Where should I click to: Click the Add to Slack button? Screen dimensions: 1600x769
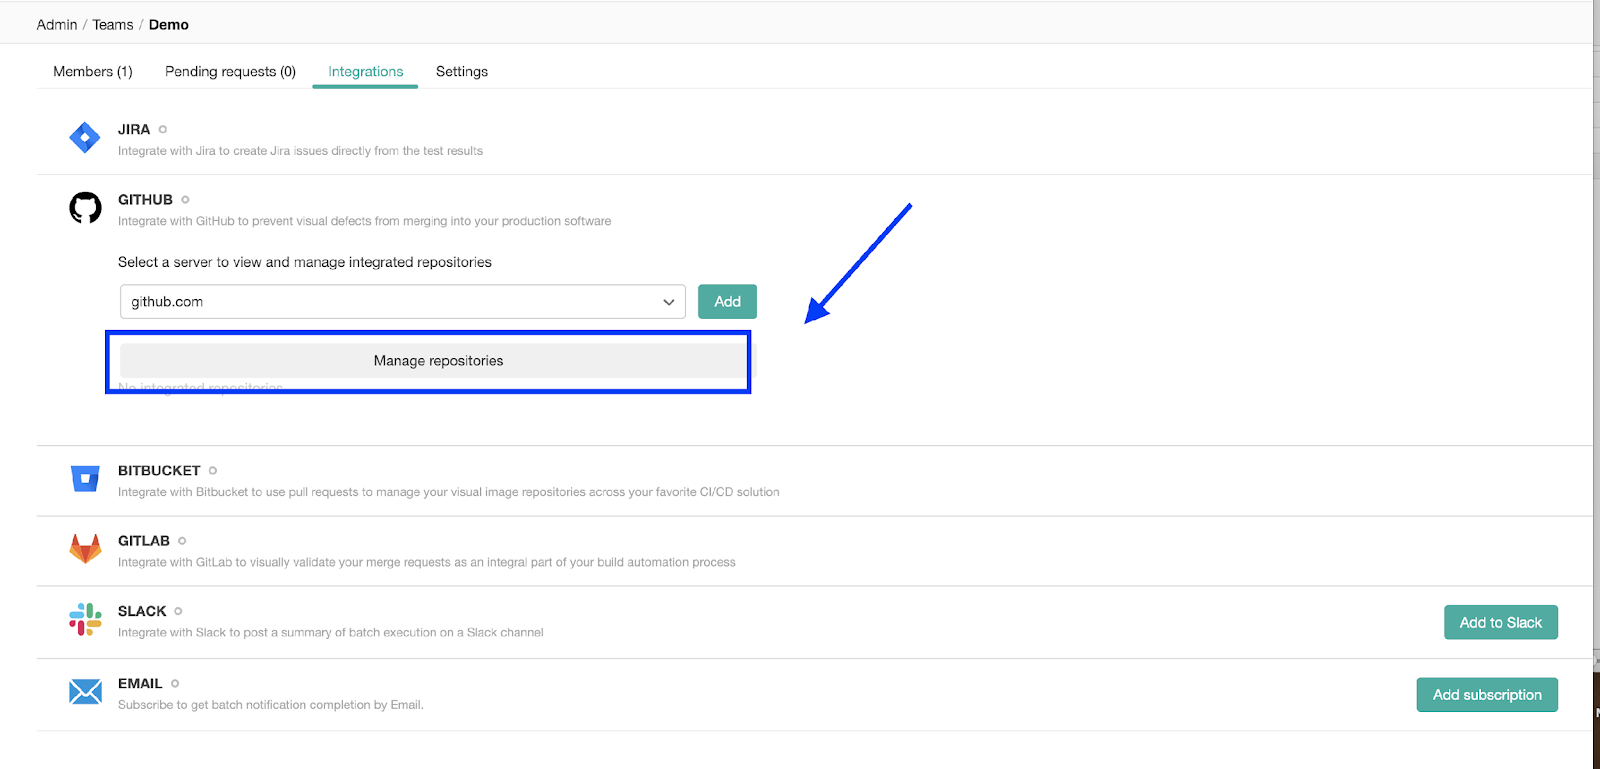pyautogui.click(x=1500, y=623)
